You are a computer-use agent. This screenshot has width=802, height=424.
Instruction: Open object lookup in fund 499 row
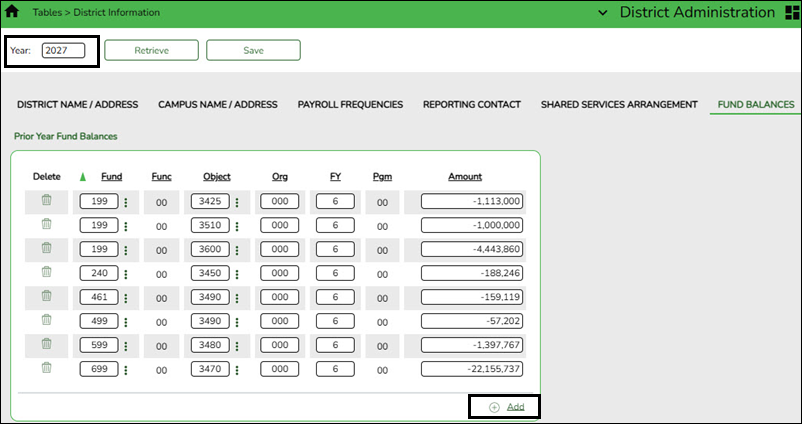point(237,322)
